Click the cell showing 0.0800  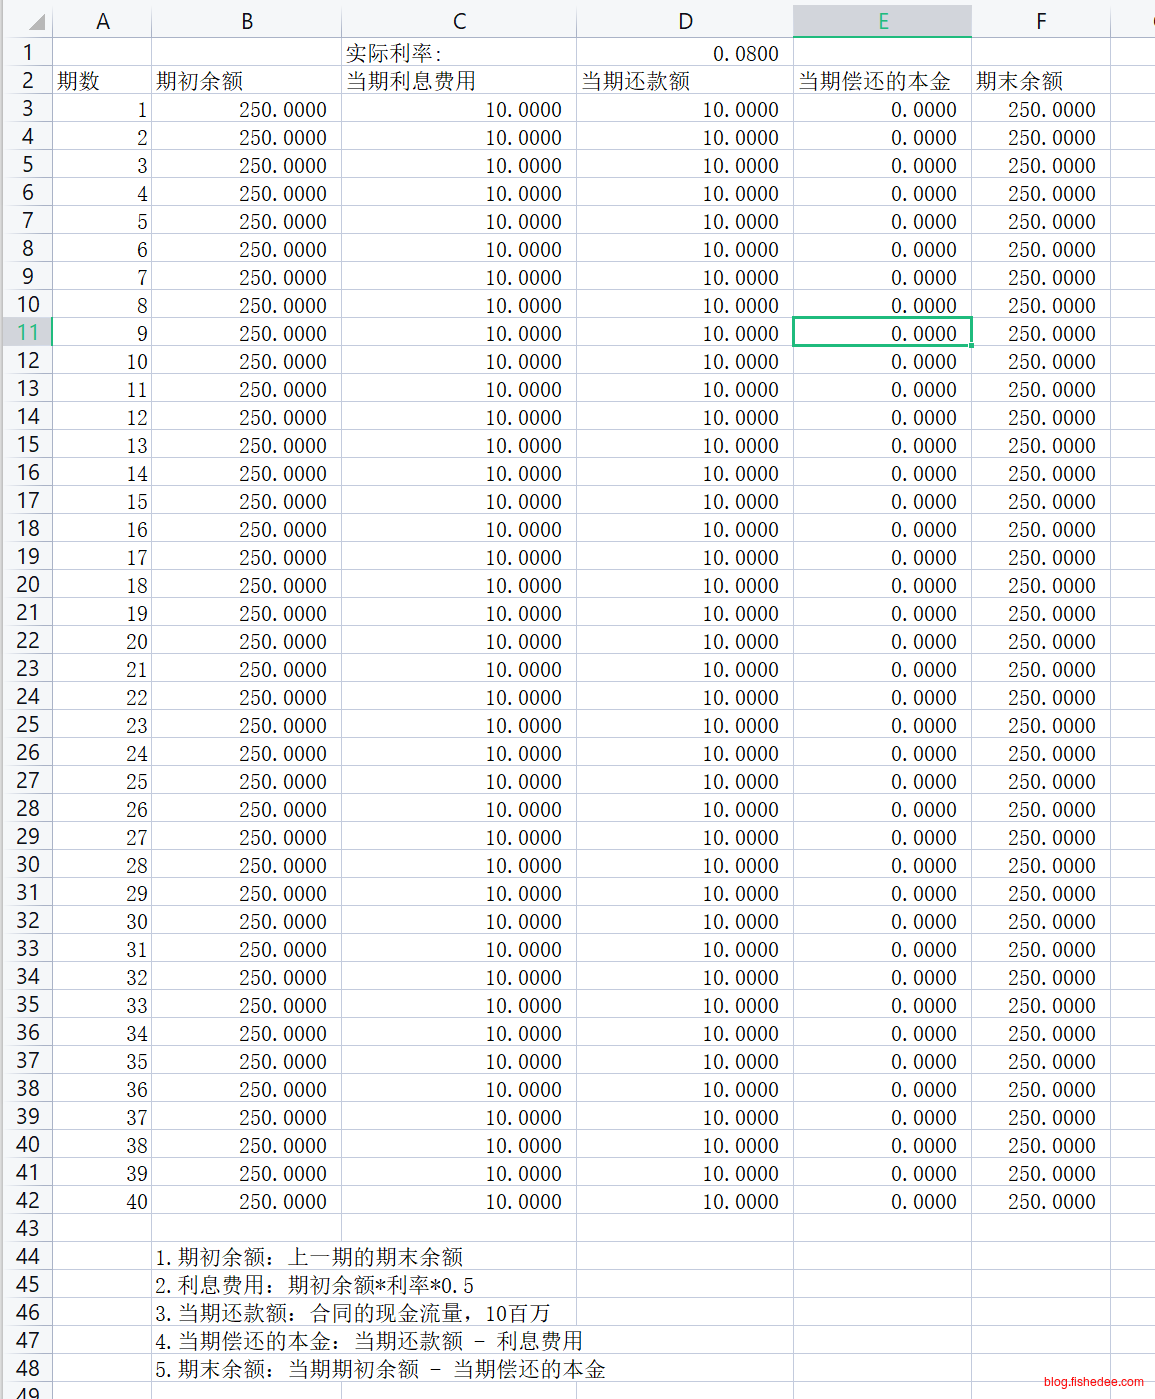click(685, 54)
